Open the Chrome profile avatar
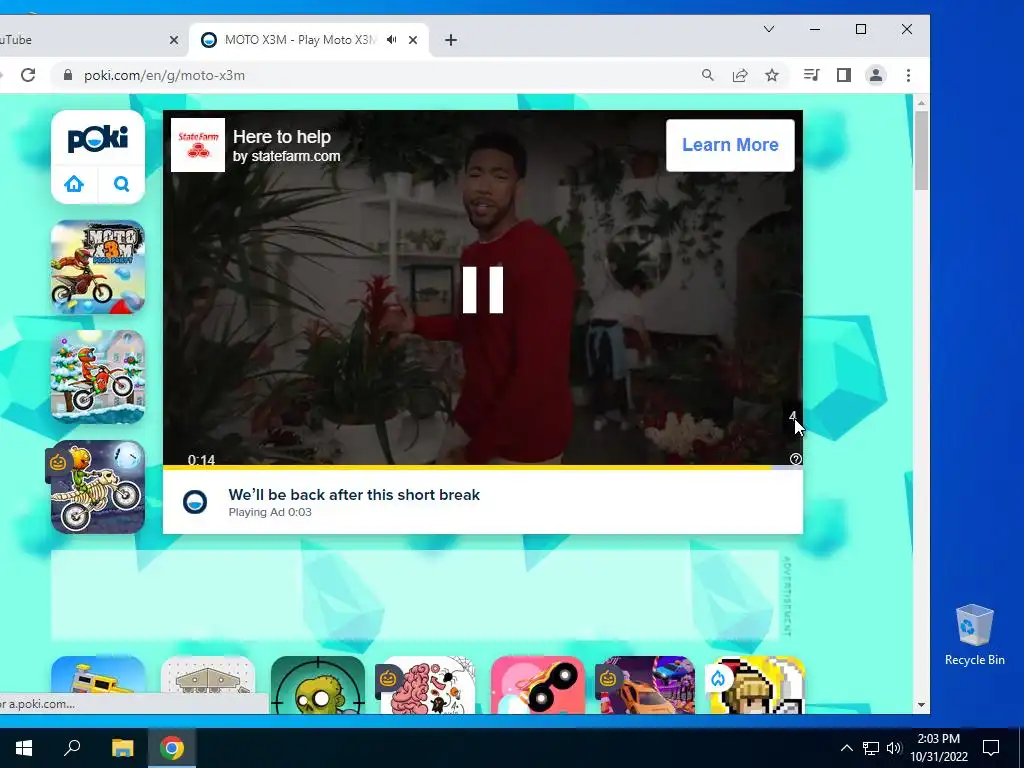The height and width of the screenshot is (768, 1024). click(876, 75)
